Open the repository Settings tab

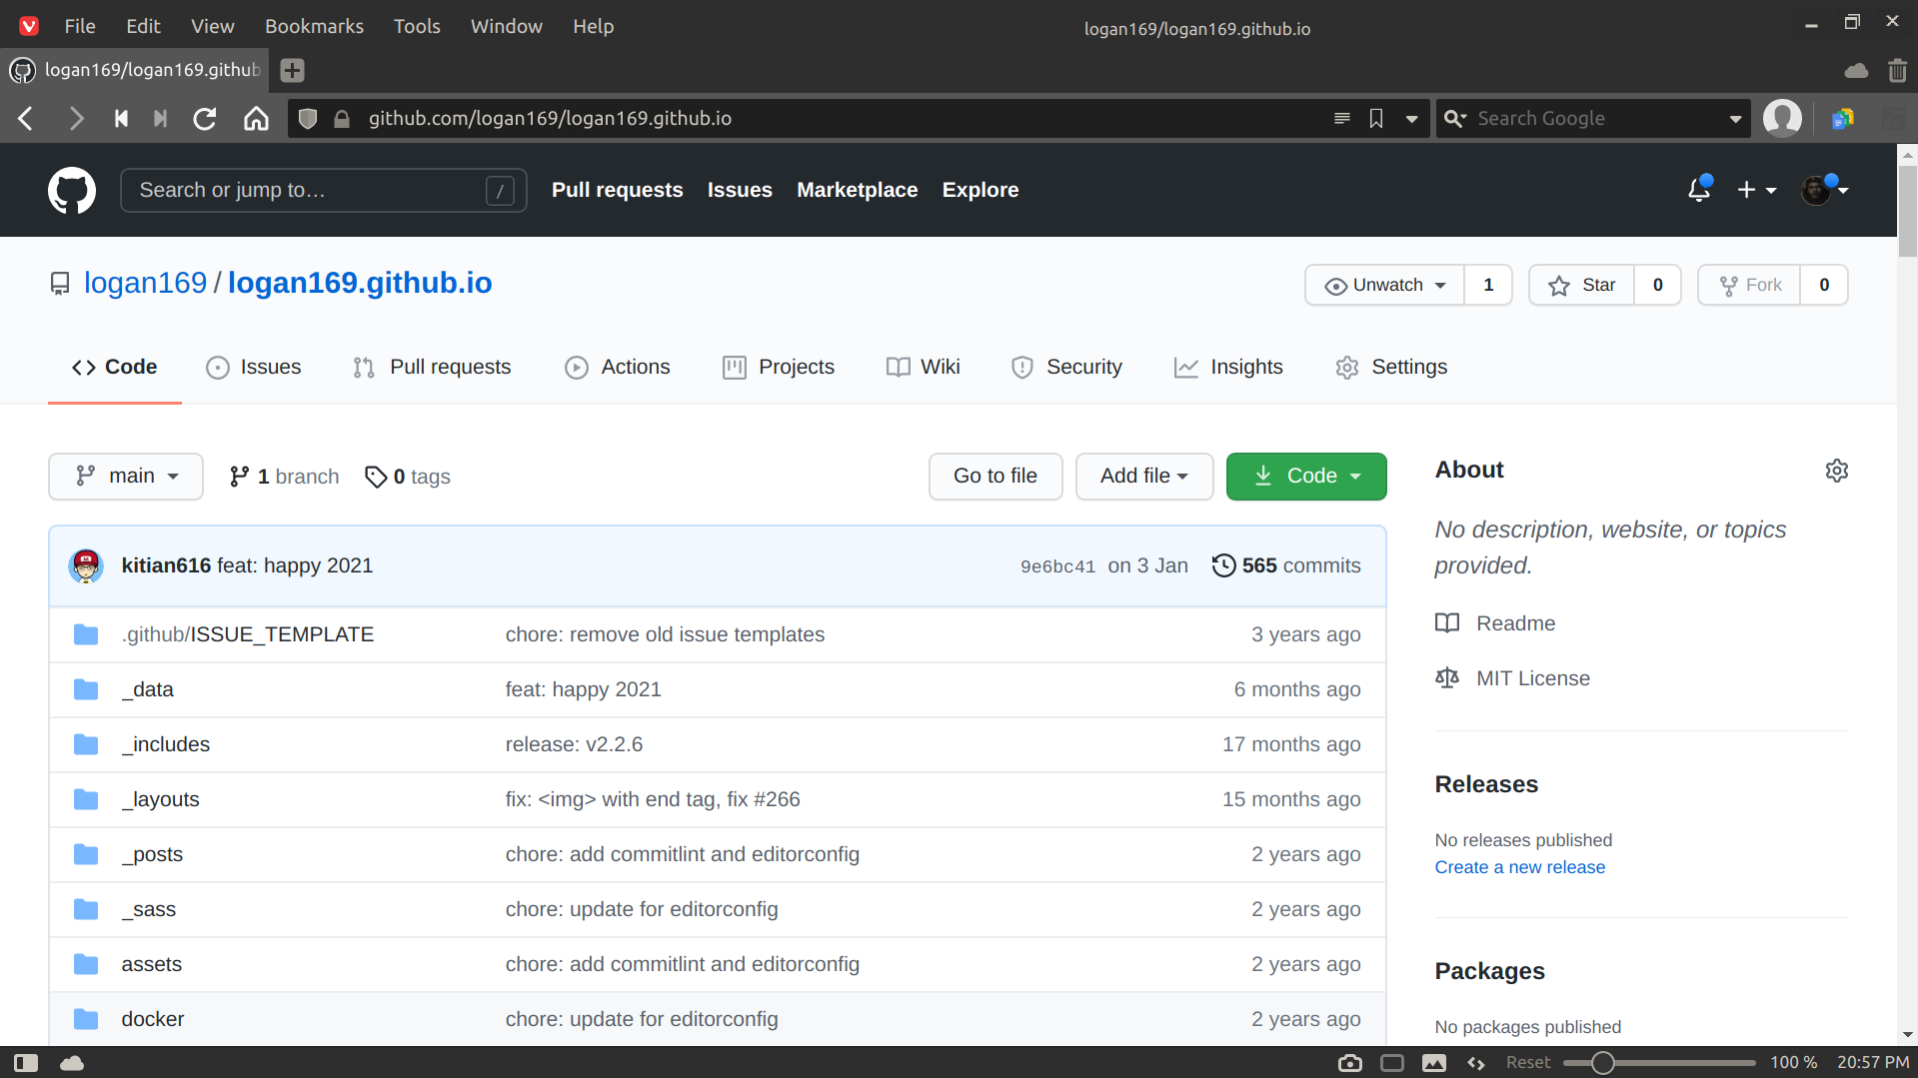pos(1391,367)
